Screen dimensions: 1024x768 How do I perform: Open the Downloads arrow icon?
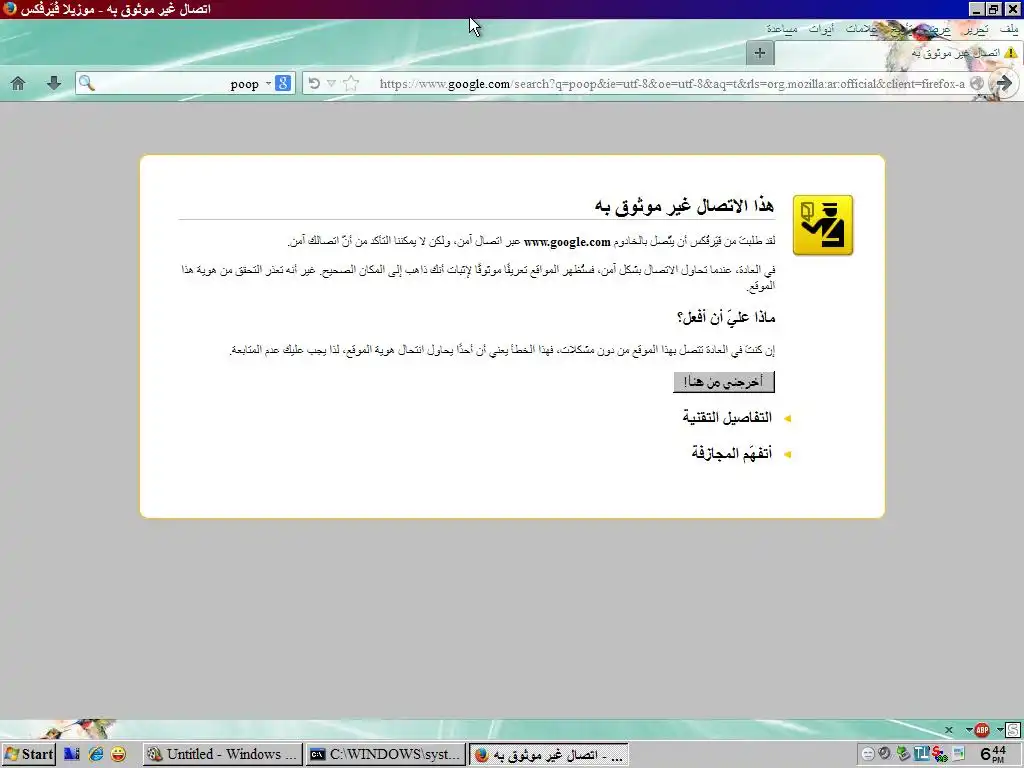click(x=54, y=83)
